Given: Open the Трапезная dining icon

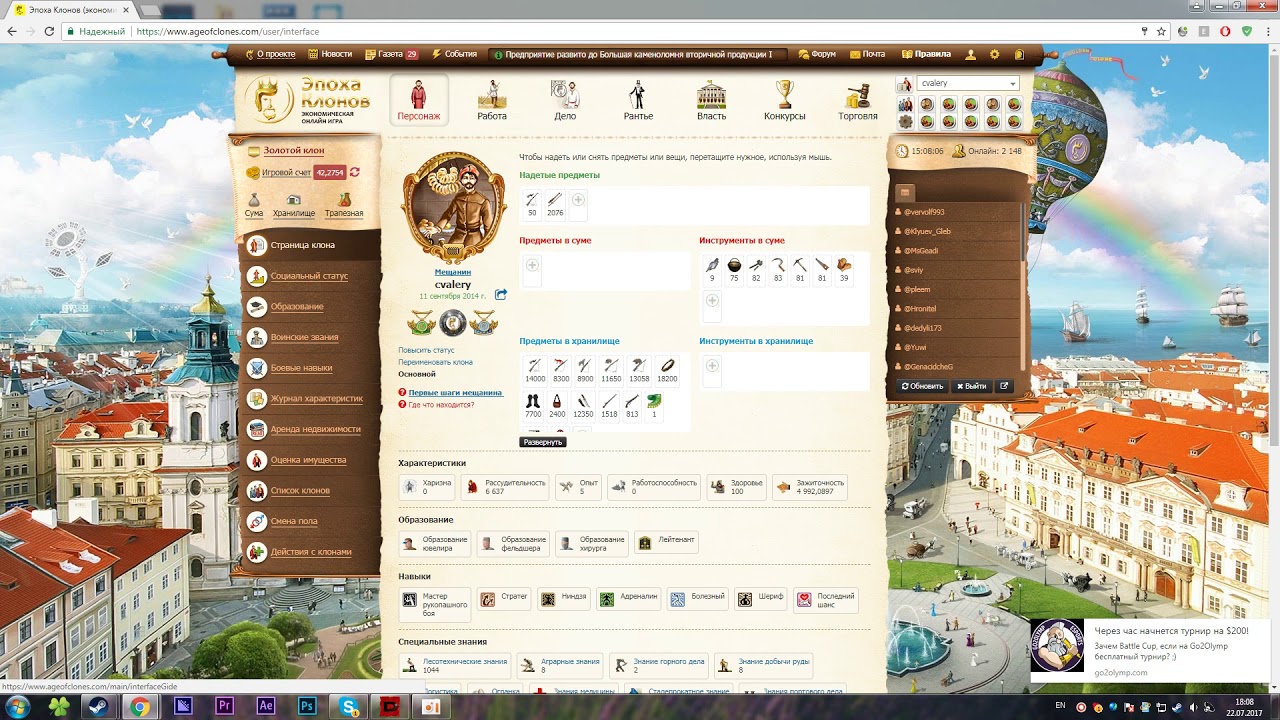Looking at the screenshot, I should [x=344, y=206].
